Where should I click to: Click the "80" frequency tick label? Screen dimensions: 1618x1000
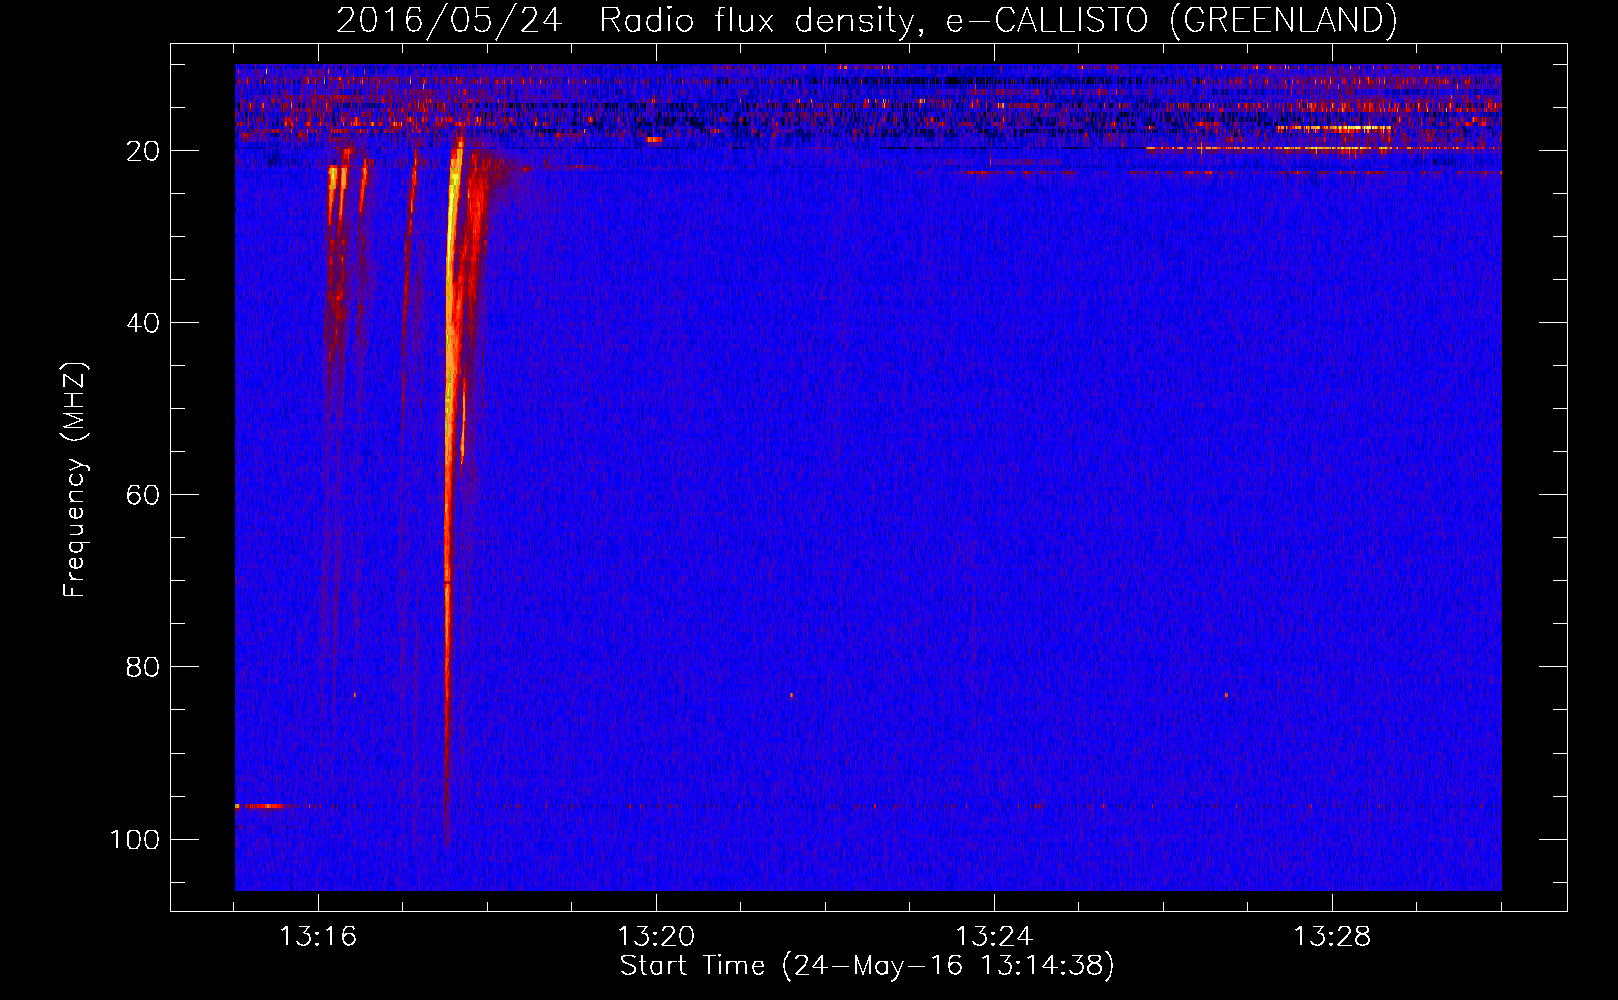[x=143, y=667]
